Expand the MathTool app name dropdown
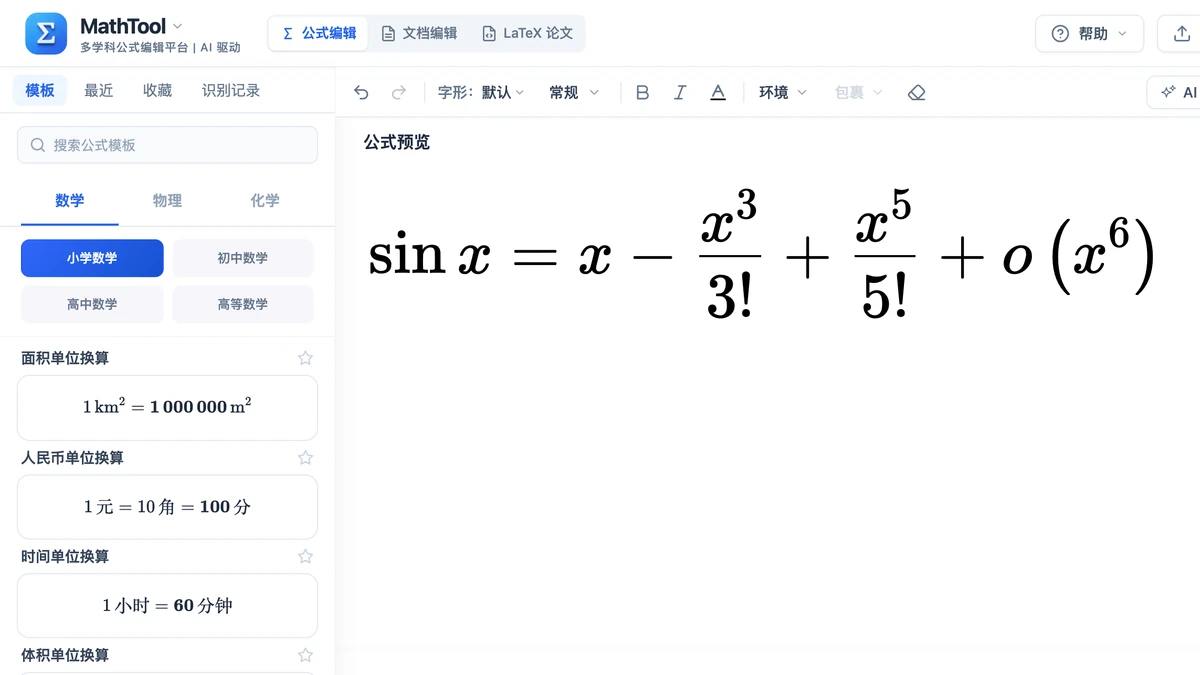 point(178,26)
